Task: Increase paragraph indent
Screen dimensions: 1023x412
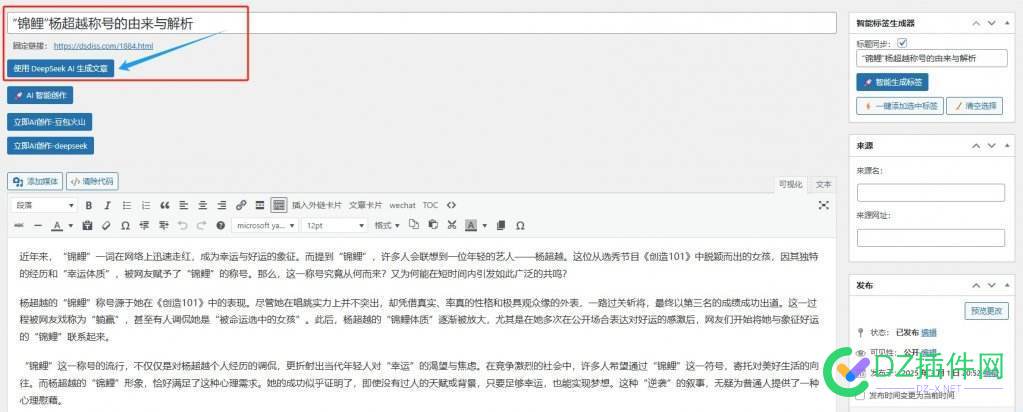Action: pos(164,225)
